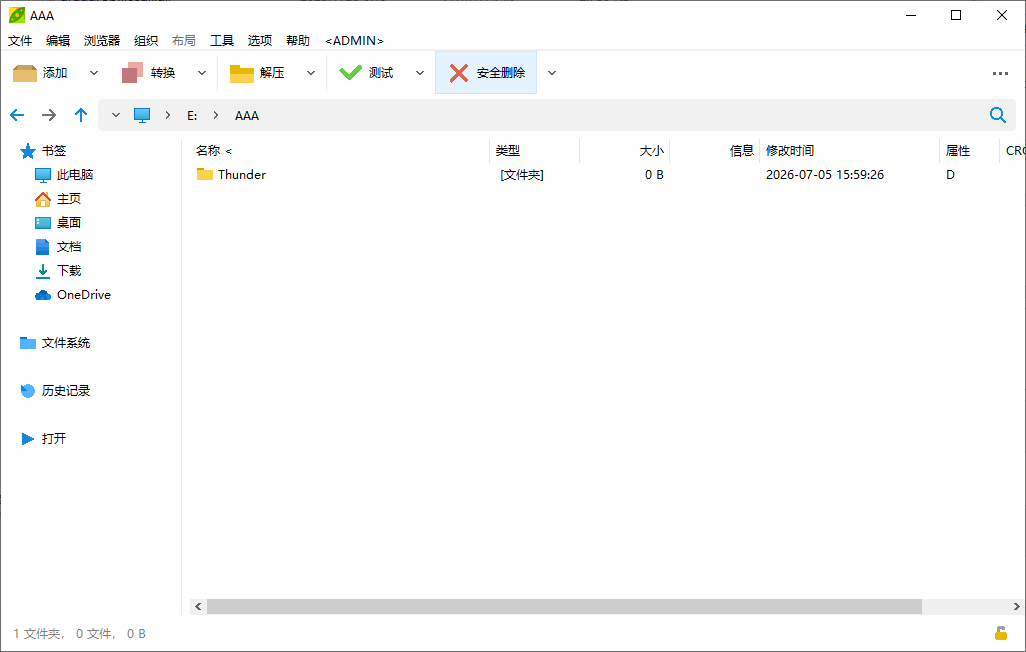Click the [文件夹] type cell

(522, 175)
